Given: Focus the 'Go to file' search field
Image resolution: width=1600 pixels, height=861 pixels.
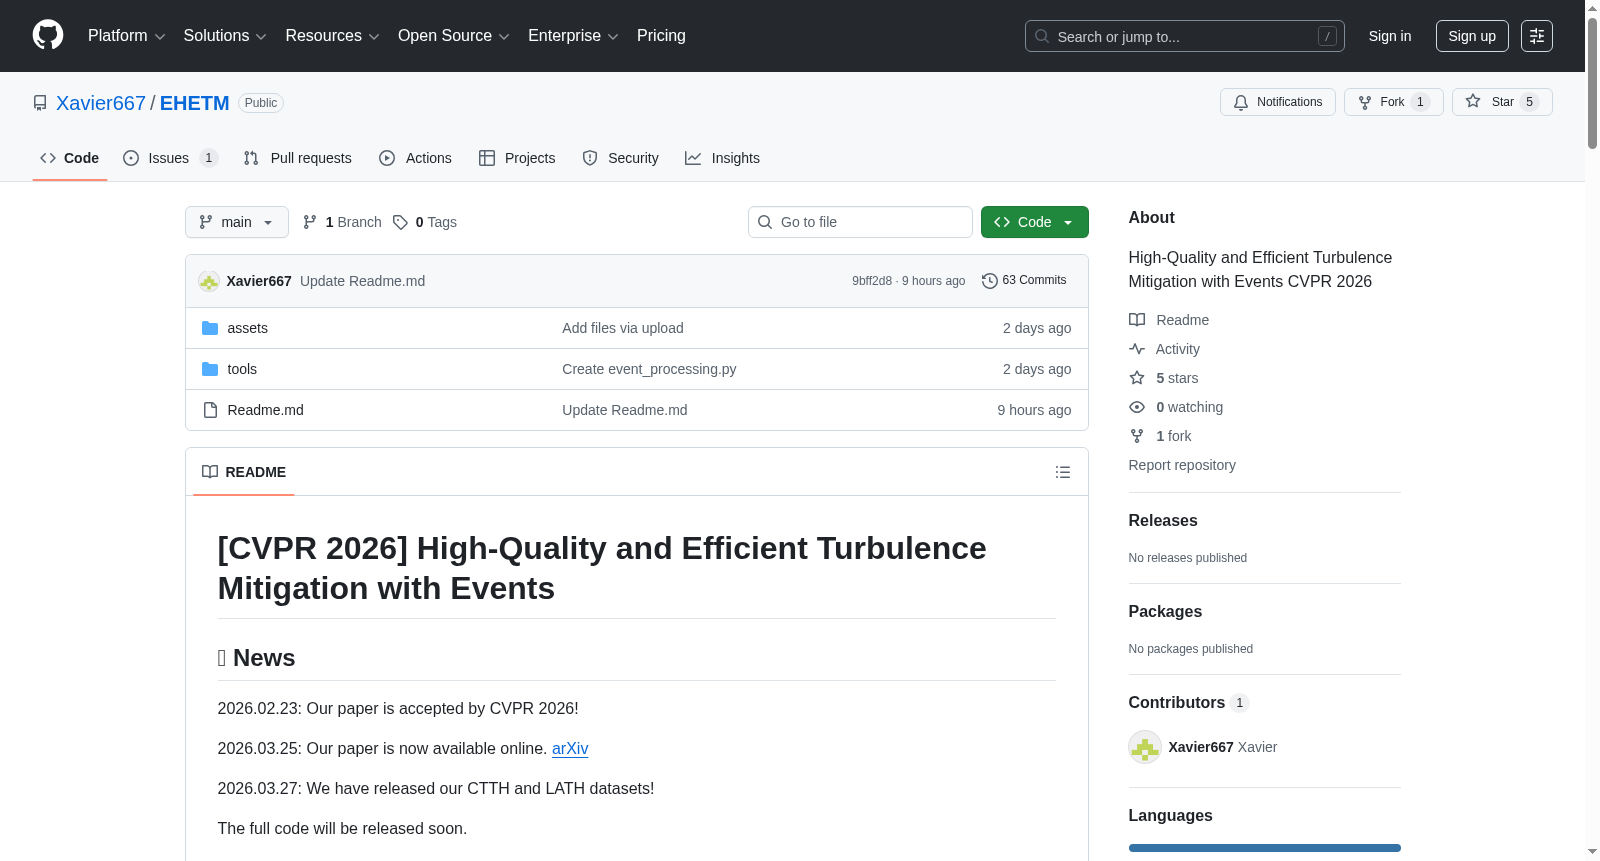Looking at the screenshot, I should tap(860, 222).
